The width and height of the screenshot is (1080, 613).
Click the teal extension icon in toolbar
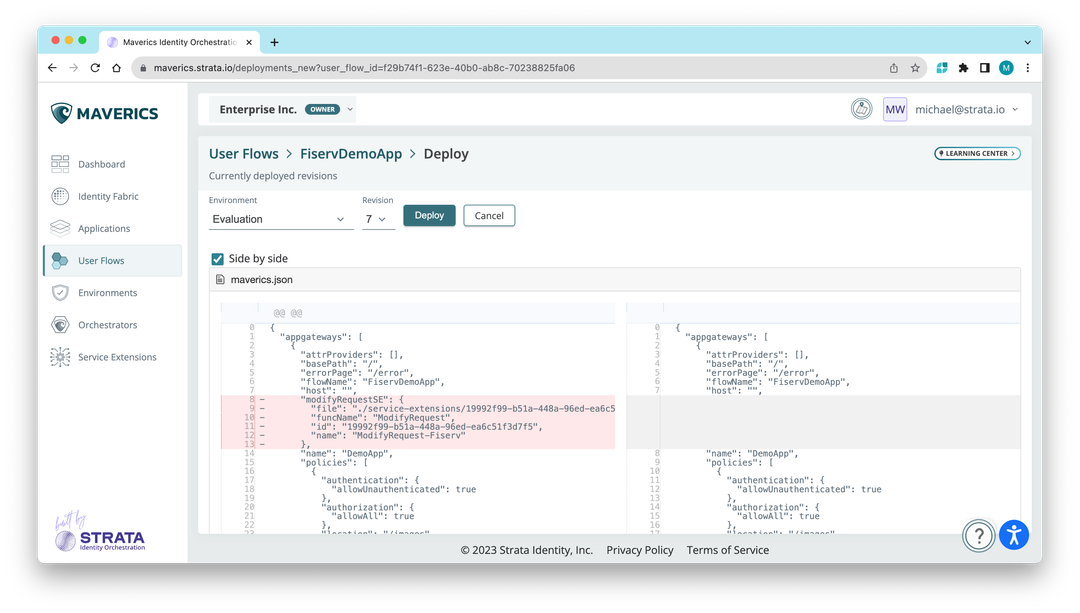[942, 67]
